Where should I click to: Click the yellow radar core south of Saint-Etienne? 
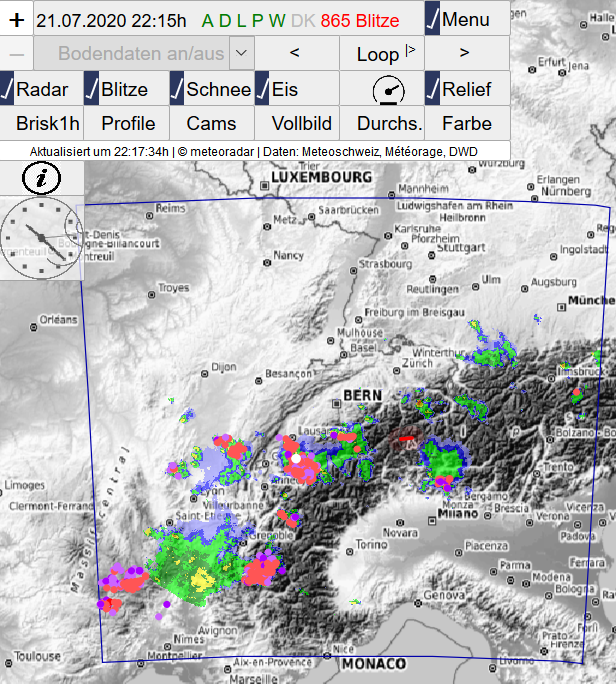click(x=202, y=579)
